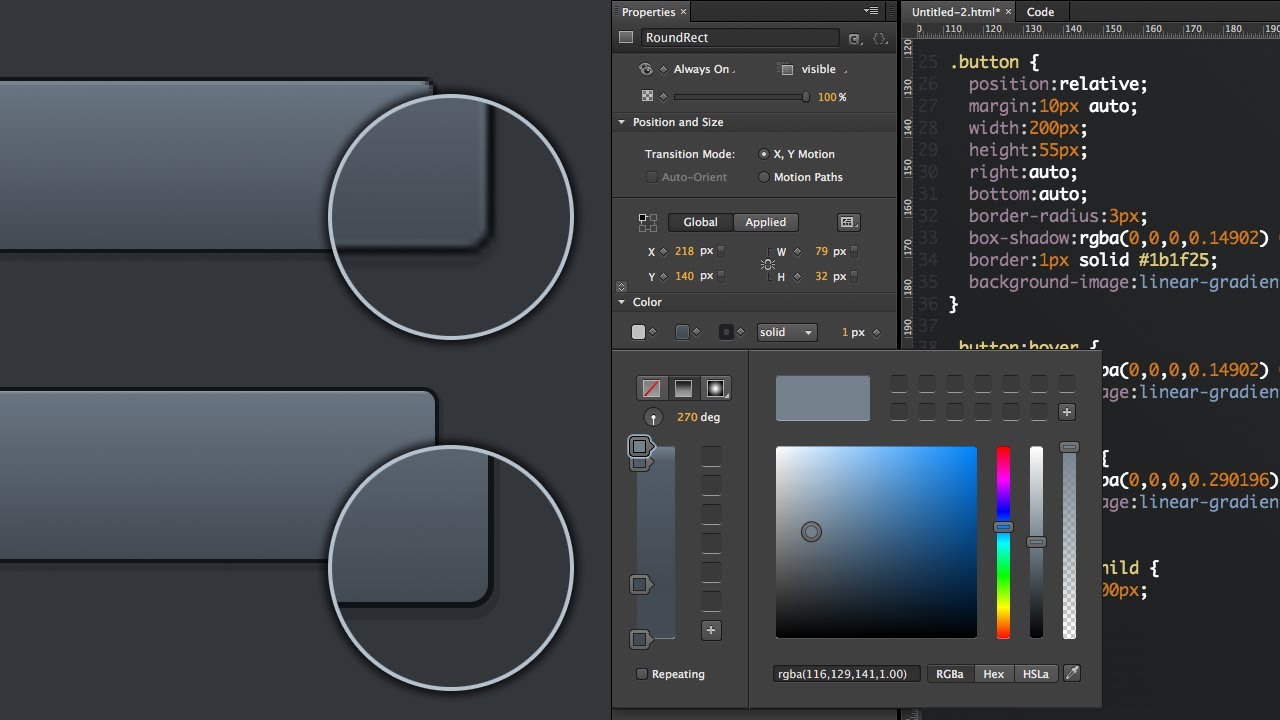Toggle the H px unit switch
The image size is (1280, 720).
854,276
